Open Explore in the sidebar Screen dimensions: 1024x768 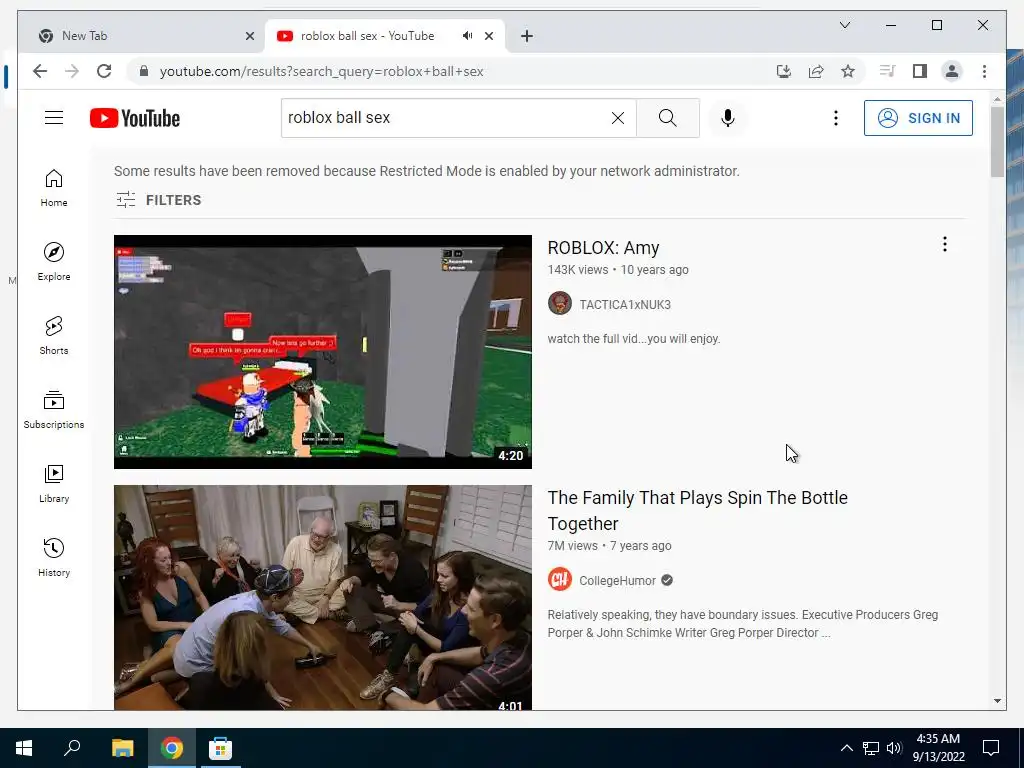(54, 262)
